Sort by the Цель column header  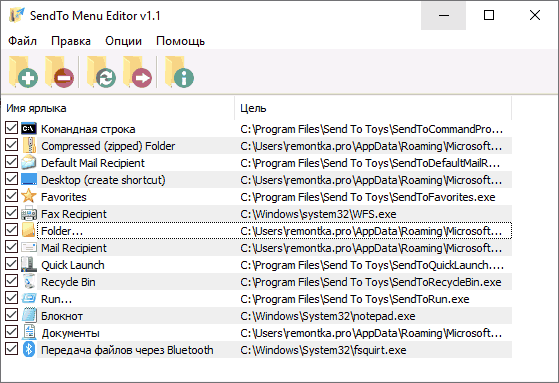[373, 108]
